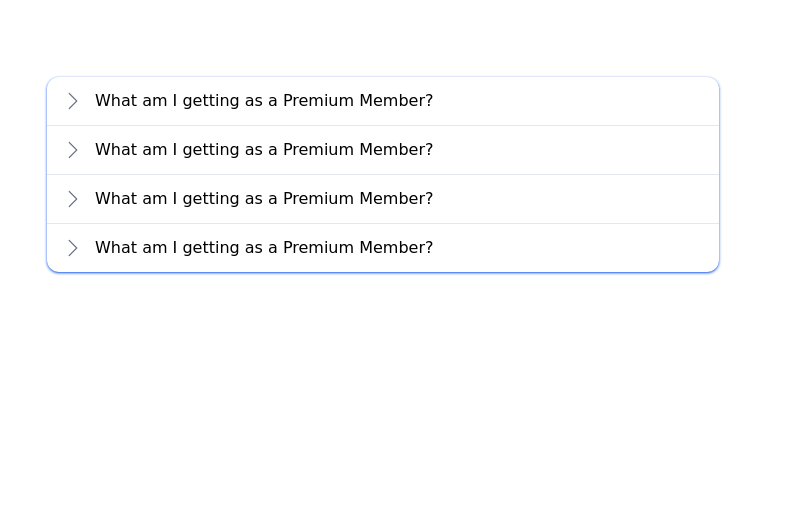Select the first "What am I getting" question text
790x506 pixels.
tap(264, 101)
